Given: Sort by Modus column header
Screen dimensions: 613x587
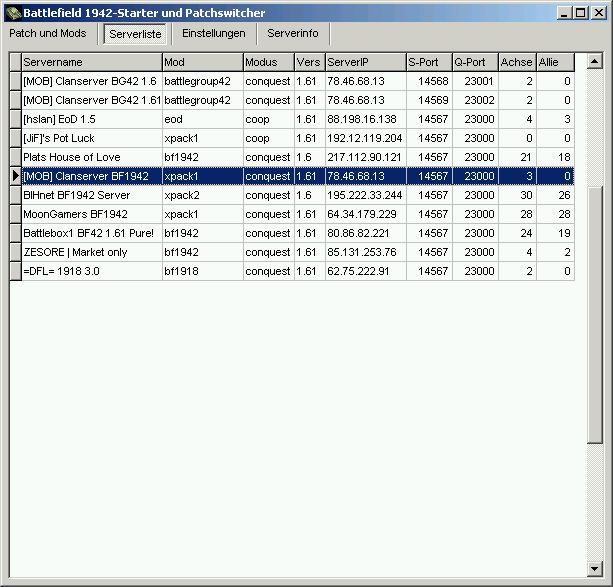Looking at the screenshot, I should pyautogui.click(x=269, y=62).
